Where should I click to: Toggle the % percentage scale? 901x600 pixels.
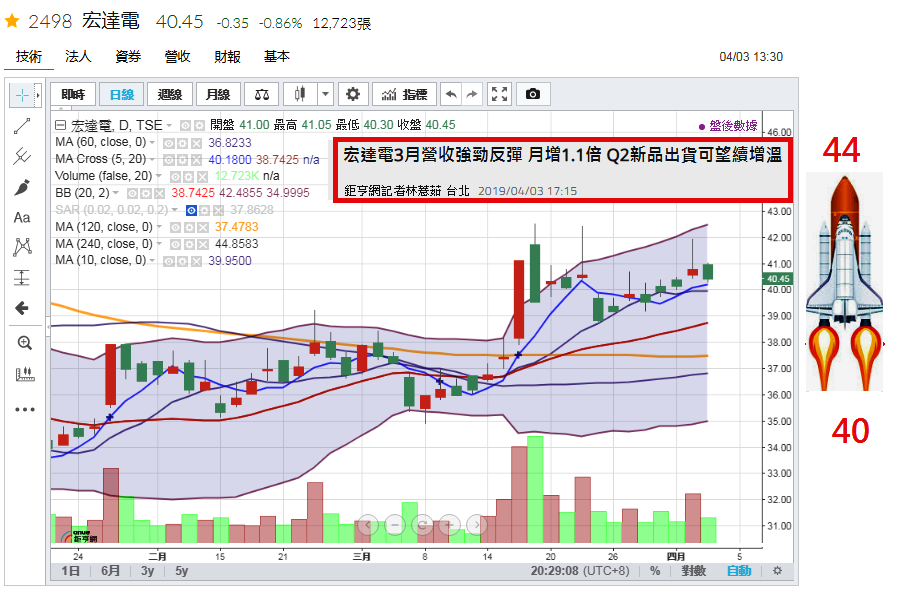pyautogui.click(x=655, y=571)
